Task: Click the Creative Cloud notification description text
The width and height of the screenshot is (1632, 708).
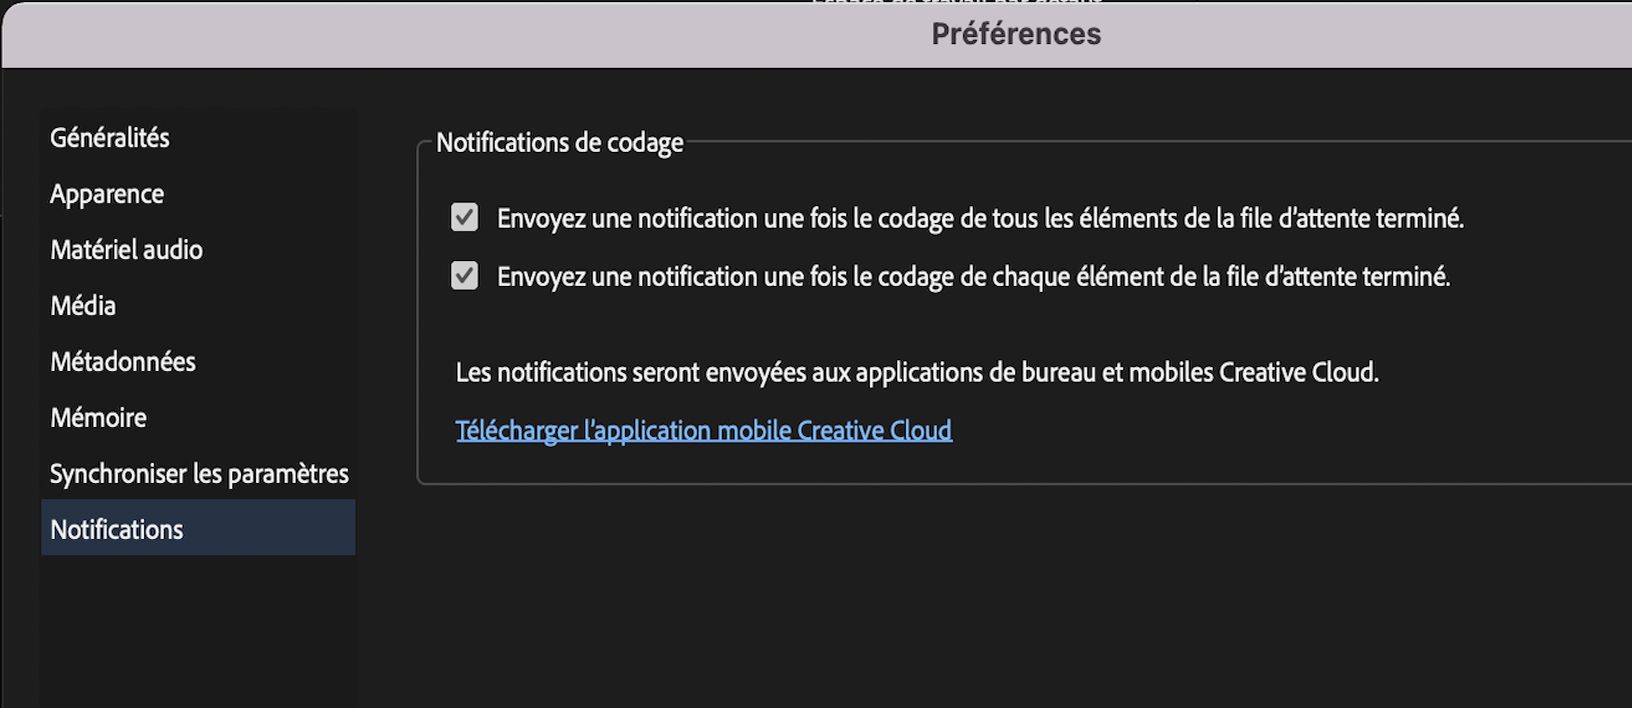Action: pos(916,372)
